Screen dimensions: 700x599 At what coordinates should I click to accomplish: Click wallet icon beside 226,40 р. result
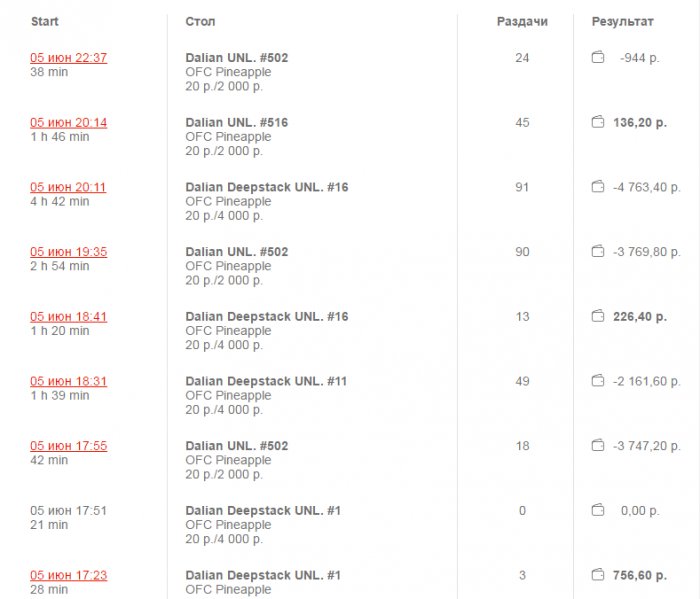(x=598, y=317)
